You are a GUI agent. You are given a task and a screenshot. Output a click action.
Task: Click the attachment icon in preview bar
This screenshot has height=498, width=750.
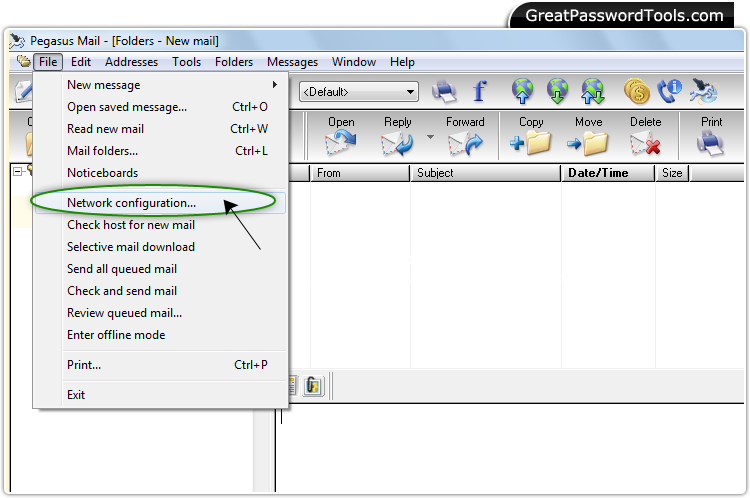(x=313, y=386)
